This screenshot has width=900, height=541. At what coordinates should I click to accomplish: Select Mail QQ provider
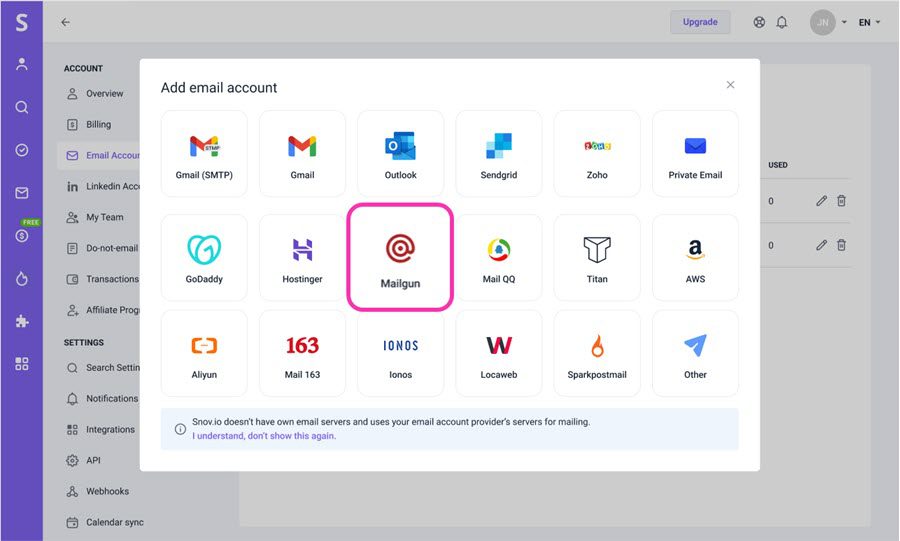coord(498,258)
